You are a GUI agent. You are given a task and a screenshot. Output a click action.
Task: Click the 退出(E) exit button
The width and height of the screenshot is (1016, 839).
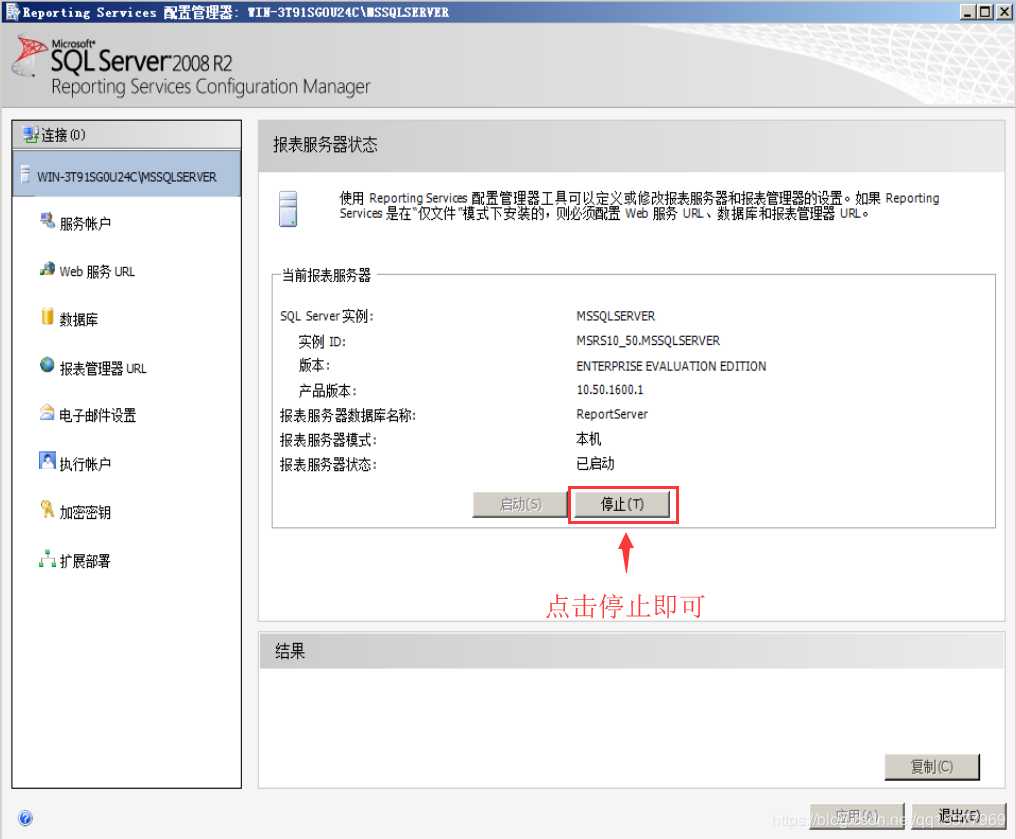pyautogui.click(x=959, y=816)
